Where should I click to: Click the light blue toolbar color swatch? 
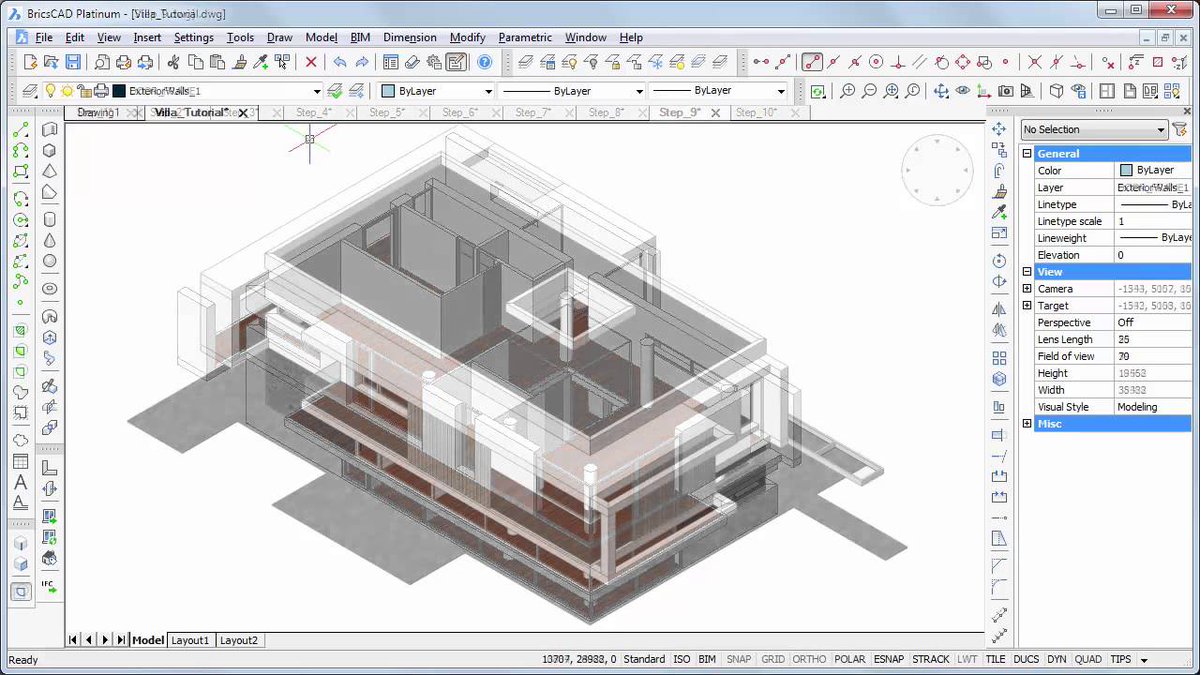click(x=388, y=91)
